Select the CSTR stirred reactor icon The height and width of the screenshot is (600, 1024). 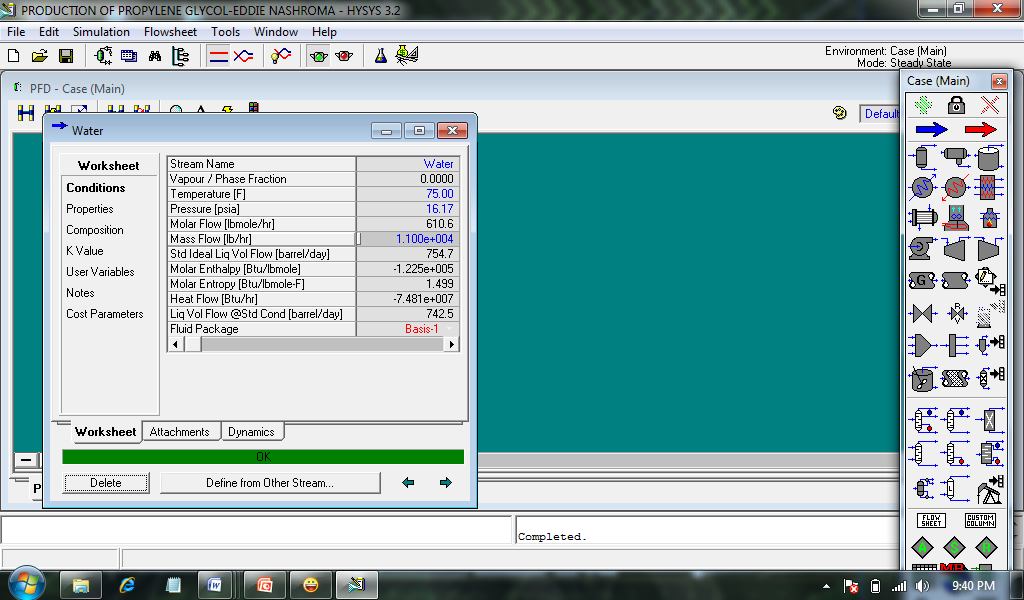pyautogui.click(x=922, y=379)
